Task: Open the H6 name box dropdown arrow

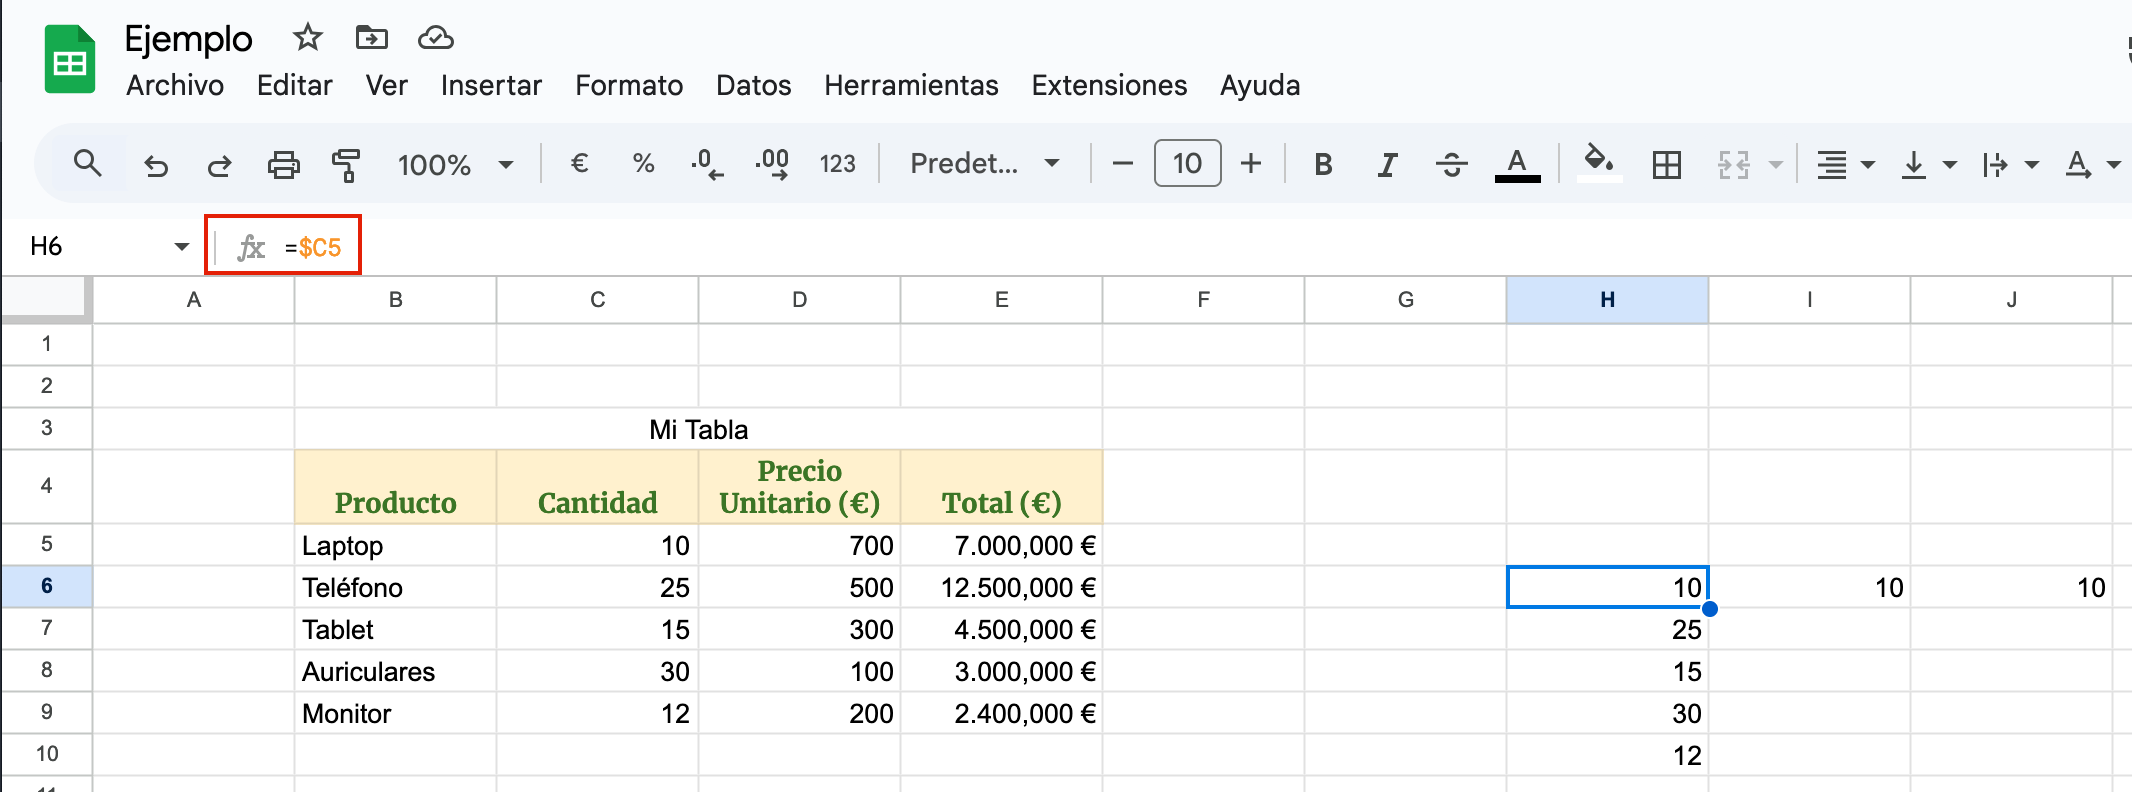Action: point(181,247)
